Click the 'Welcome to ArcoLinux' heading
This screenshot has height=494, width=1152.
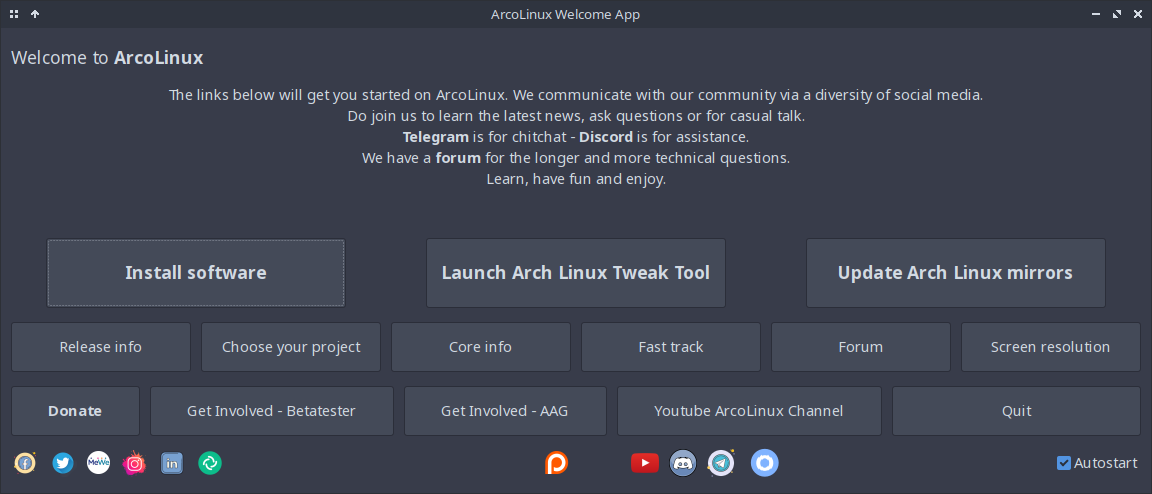(107, 58)
